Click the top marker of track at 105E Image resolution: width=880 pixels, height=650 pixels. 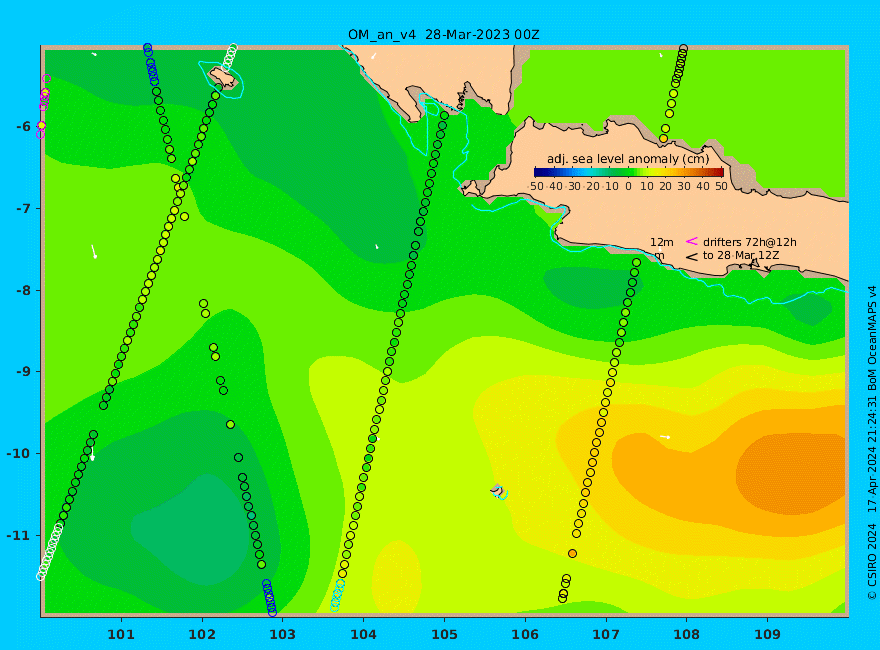[444, 116]
